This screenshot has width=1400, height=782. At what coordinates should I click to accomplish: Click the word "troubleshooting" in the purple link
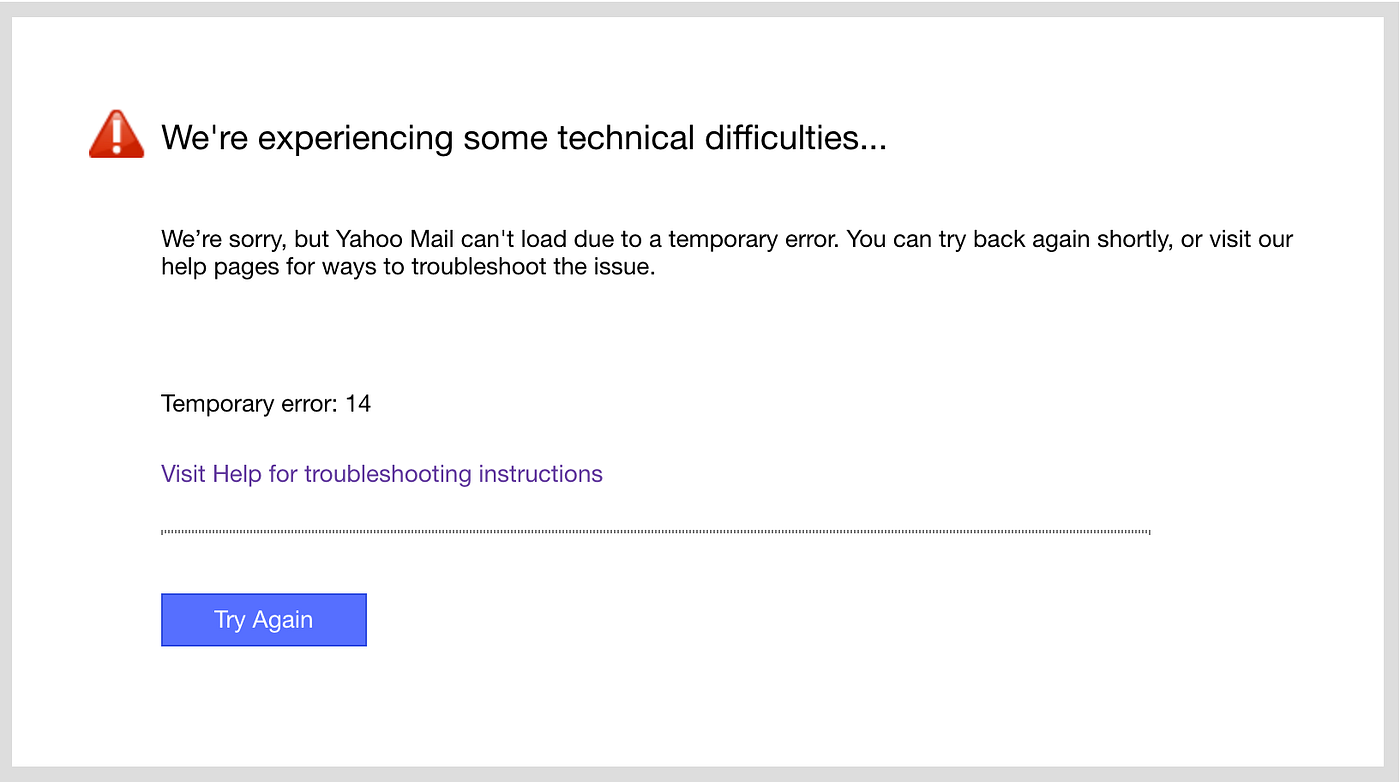pos(388,473)
